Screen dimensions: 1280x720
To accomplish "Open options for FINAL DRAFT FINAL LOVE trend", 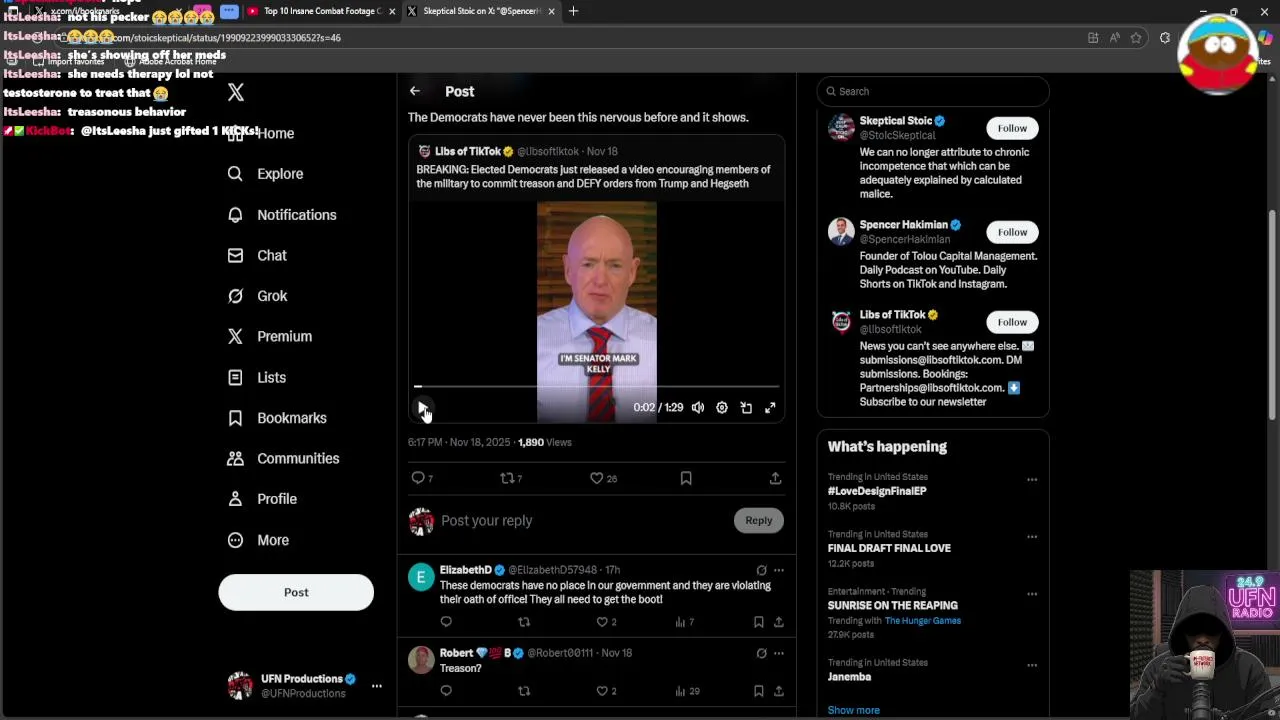I will [1032, 537].
